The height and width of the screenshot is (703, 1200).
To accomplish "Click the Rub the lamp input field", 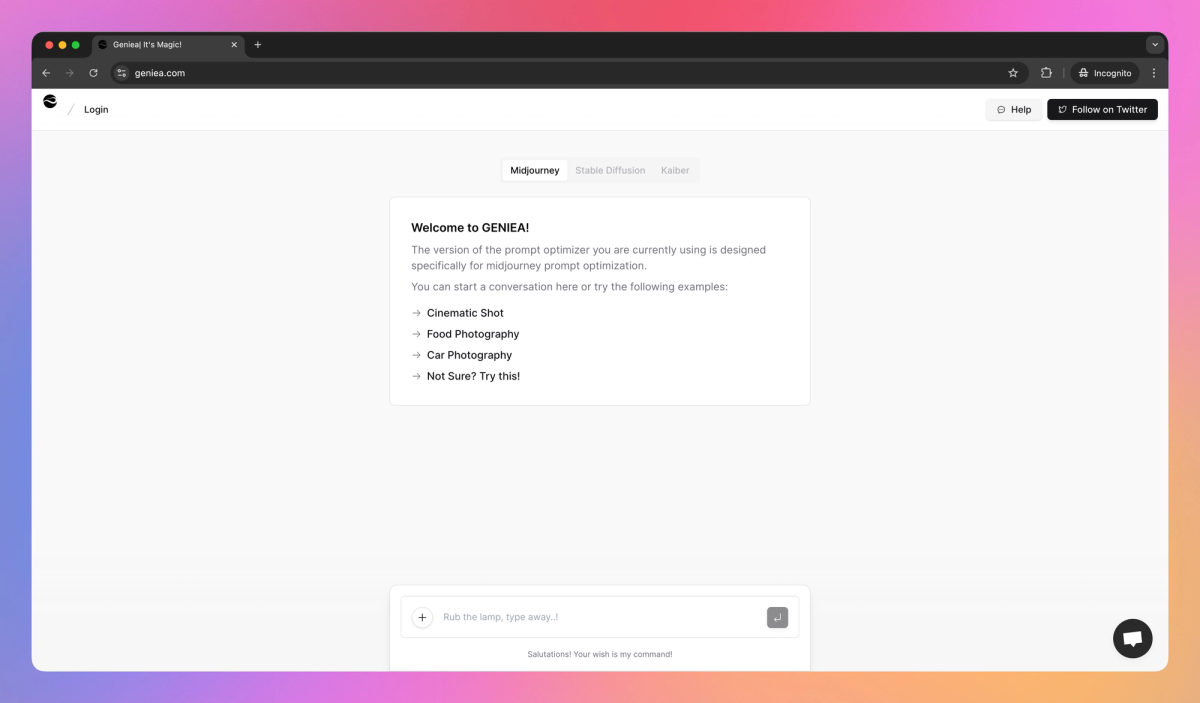I will click(560, 617).
